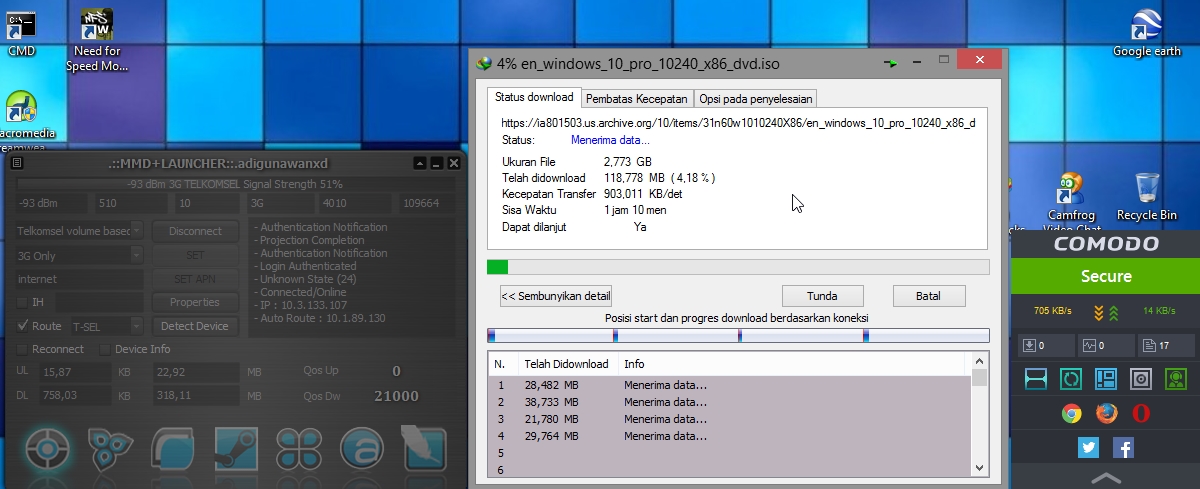Open COMODO activity monitor counter

(x=1105, y=346)
